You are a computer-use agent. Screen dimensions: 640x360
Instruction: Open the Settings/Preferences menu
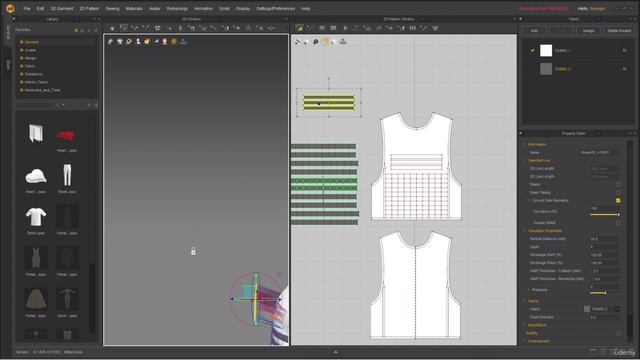276,9
